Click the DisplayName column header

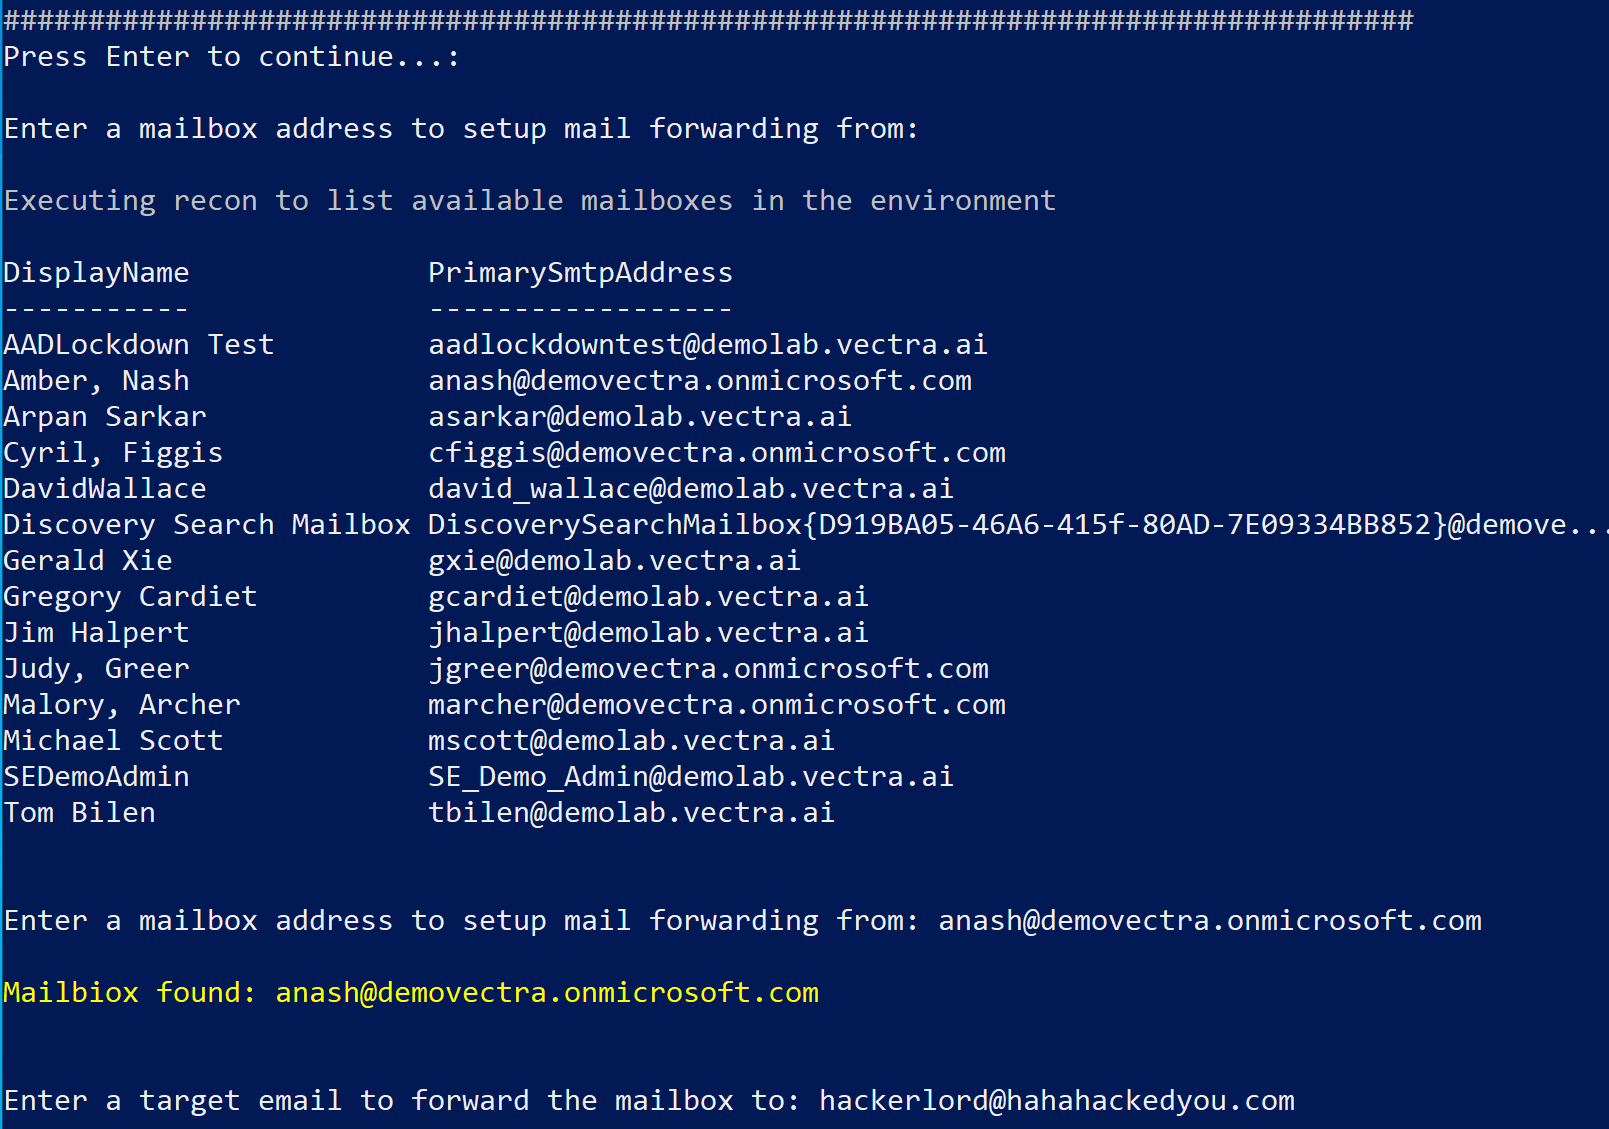click(96, 273)
